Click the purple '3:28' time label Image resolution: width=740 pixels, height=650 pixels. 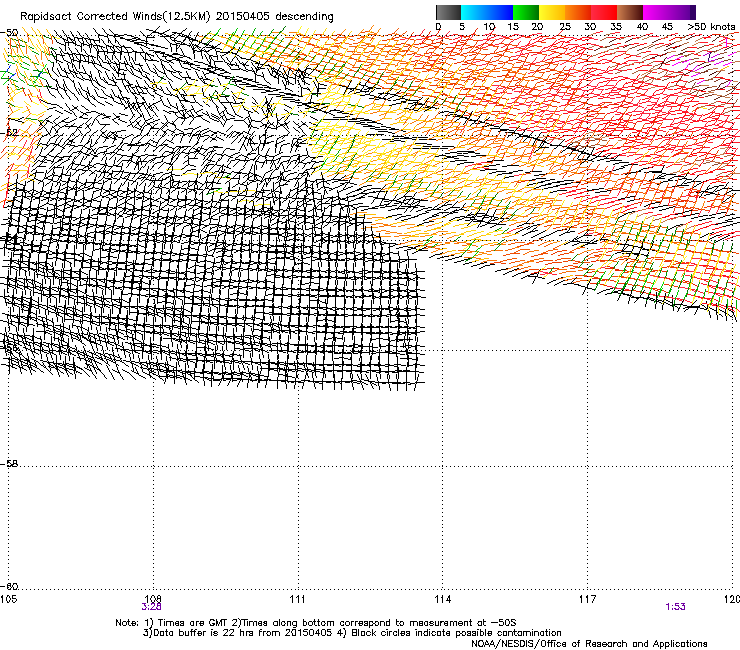tap(151, 607)
